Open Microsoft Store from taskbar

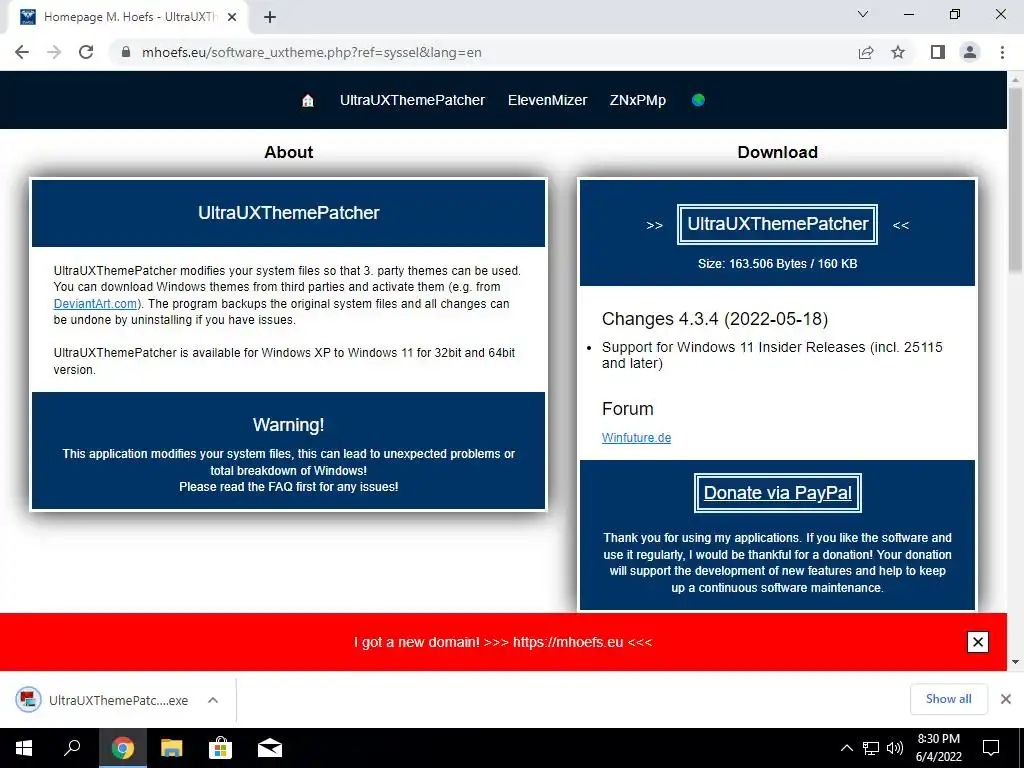[220, 748]
